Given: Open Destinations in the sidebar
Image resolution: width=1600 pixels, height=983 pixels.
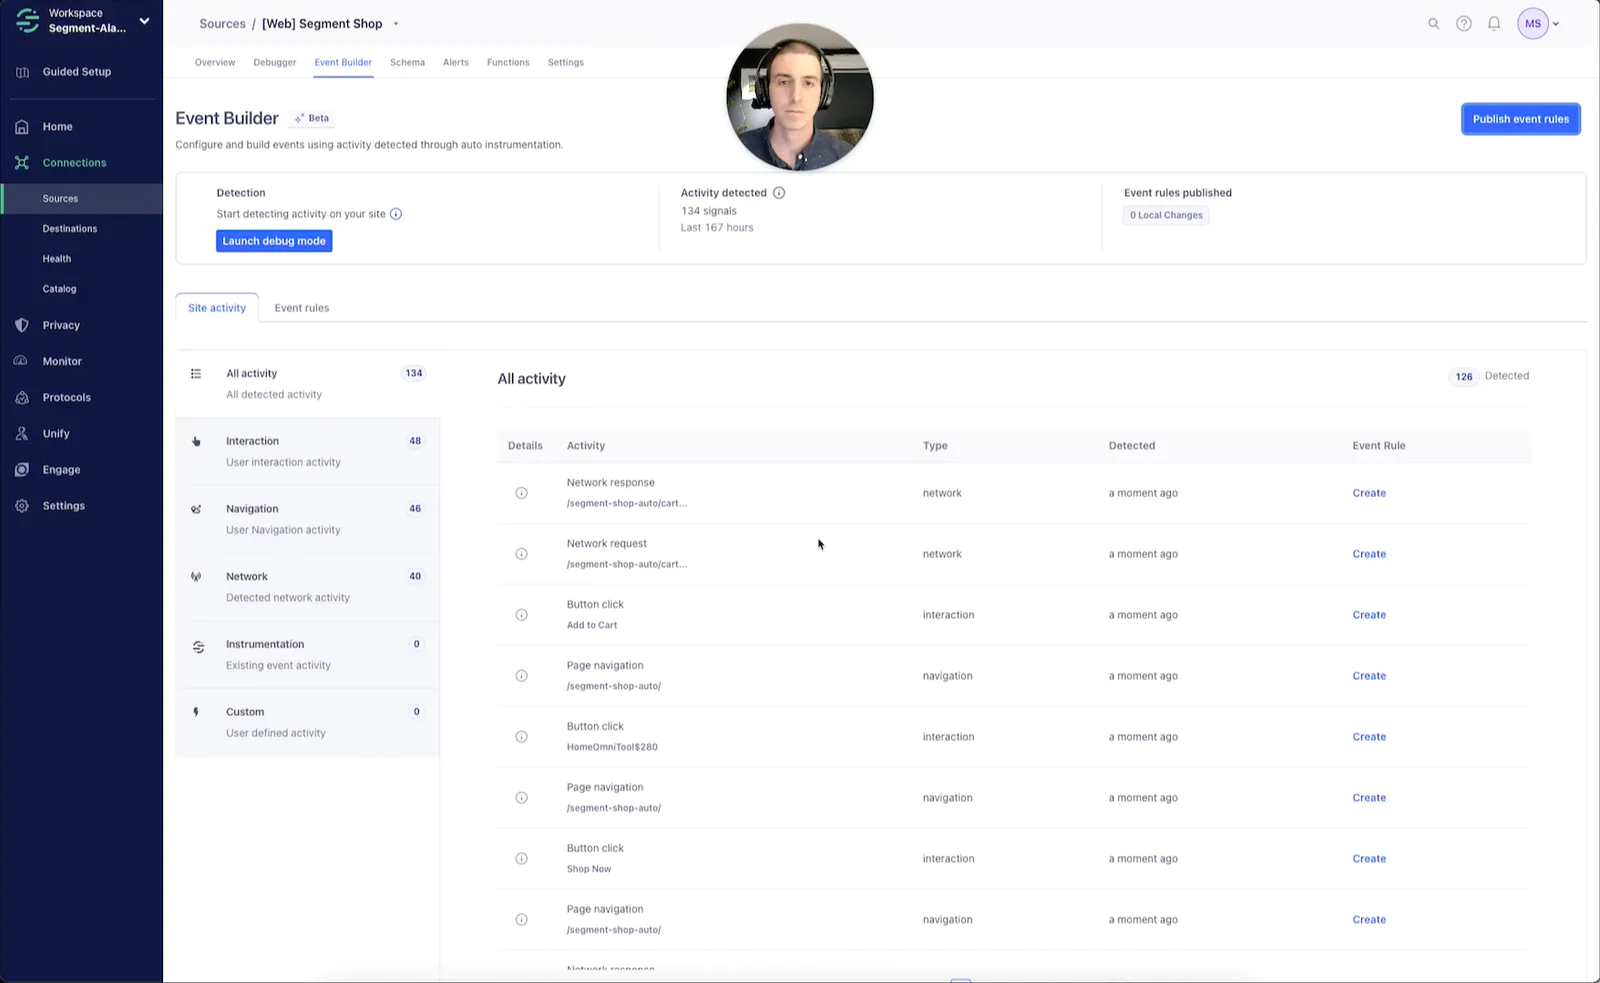Looking at the screenshot, I should click(x=70, y=229).
